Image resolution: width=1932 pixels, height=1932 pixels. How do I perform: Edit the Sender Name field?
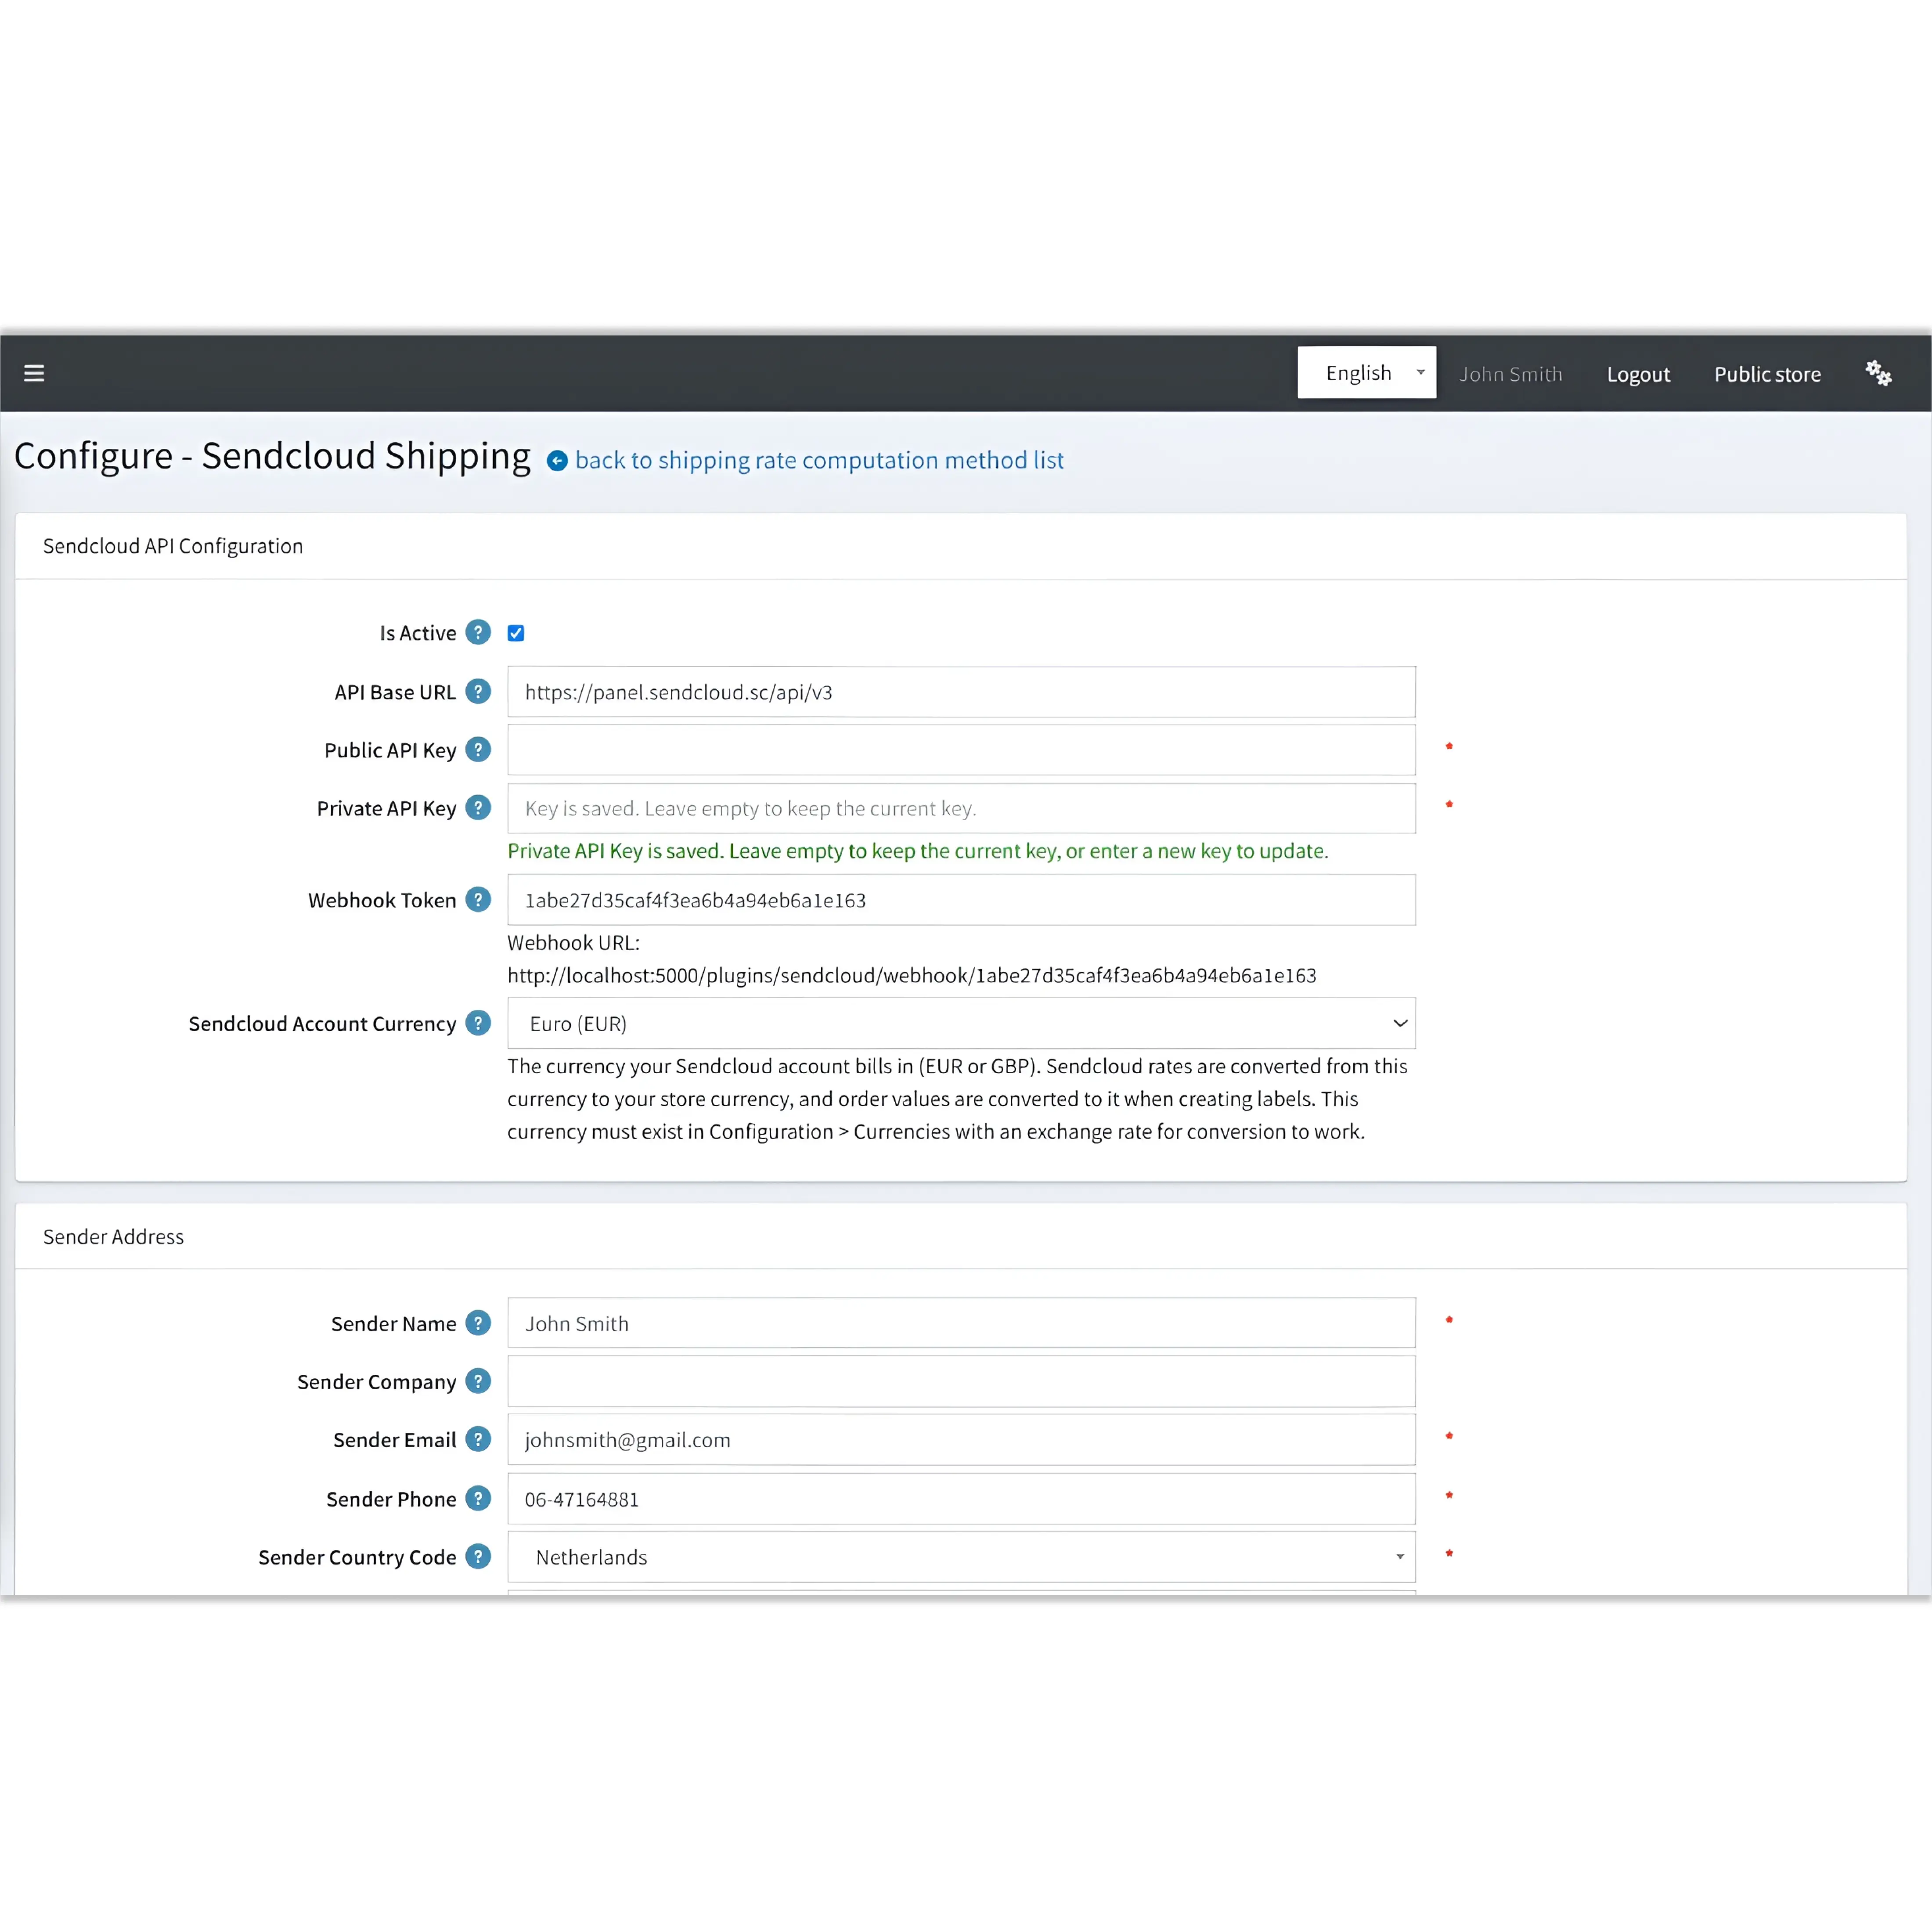pyautogui.click(x=961, y=1323)
